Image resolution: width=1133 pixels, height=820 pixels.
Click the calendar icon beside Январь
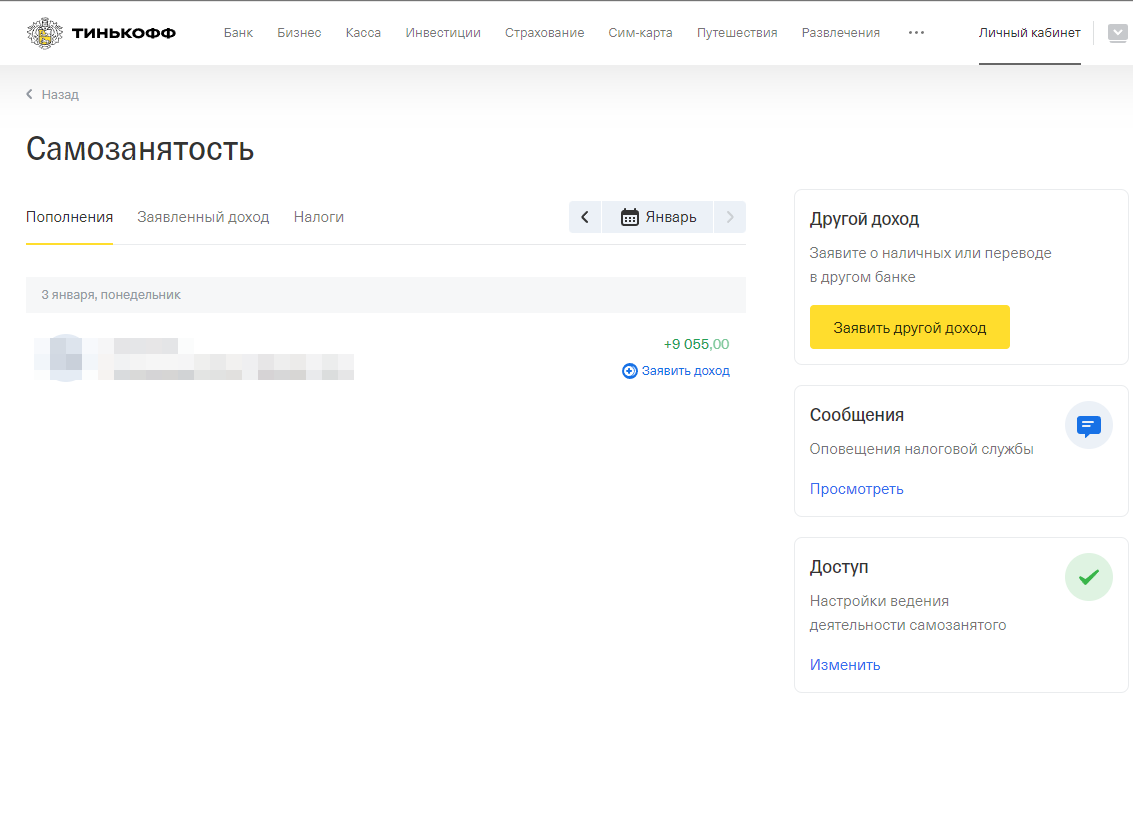pyautogui.click(x=630, y=217)
